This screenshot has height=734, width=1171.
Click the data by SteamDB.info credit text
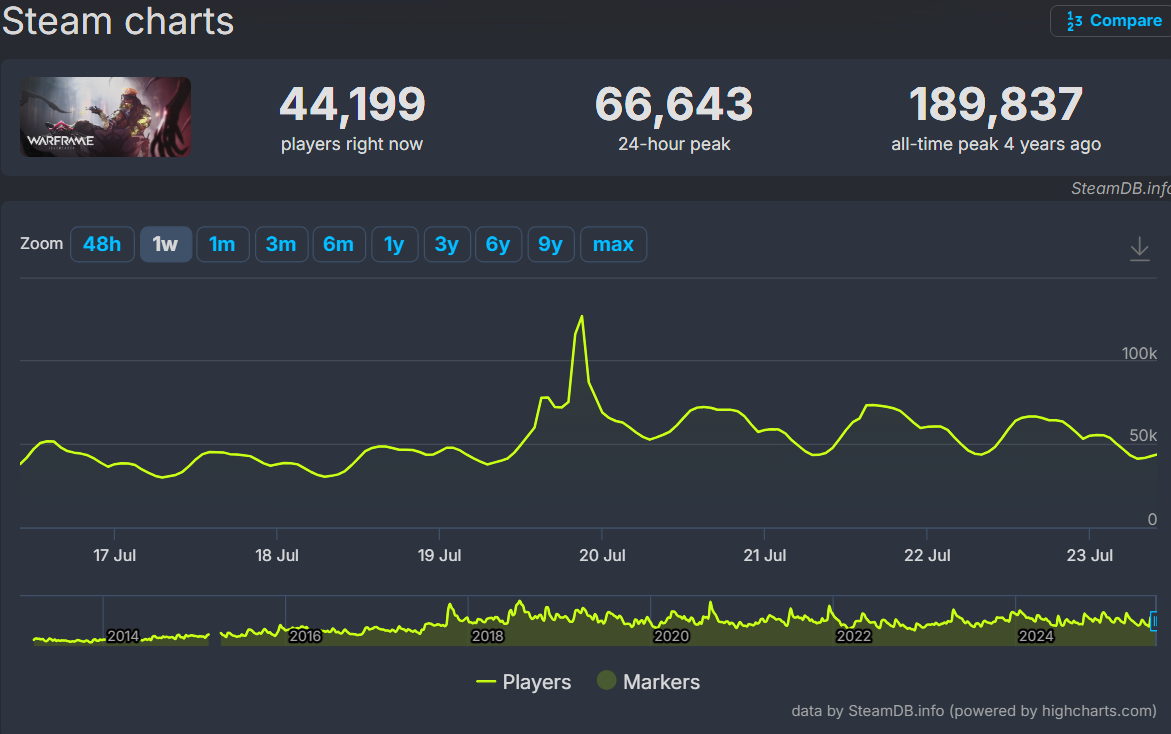click(x=974, y=711)
